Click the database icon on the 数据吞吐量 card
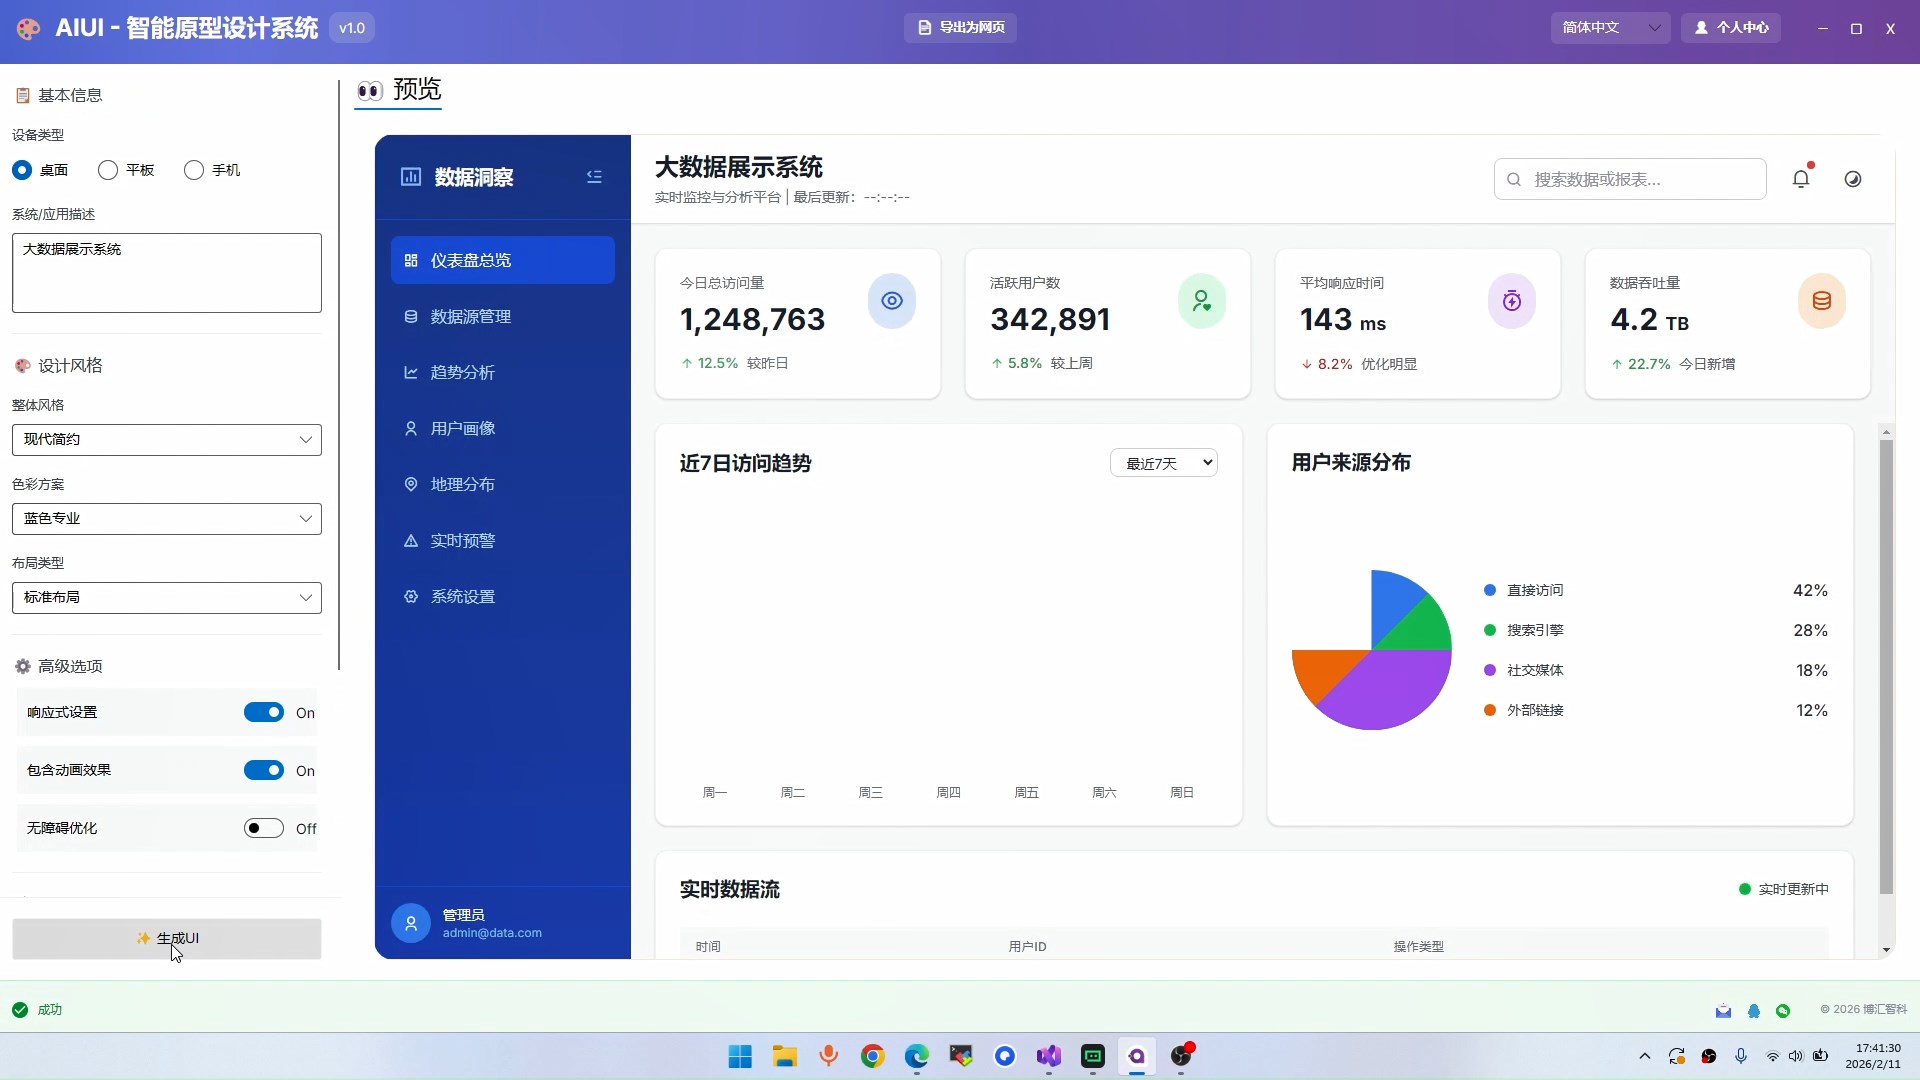Image resolution: width=1920 pixels, height=1080 pixels. 1822,301
